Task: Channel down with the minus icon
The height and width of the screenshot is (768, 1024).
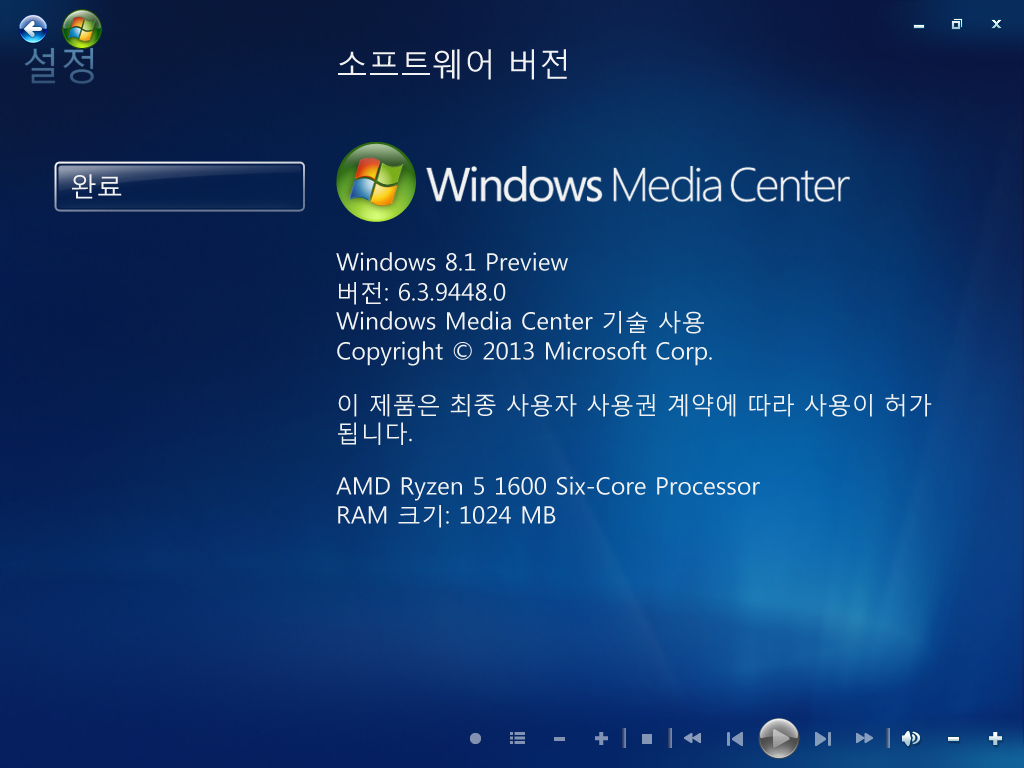Action: pos(559,739)
